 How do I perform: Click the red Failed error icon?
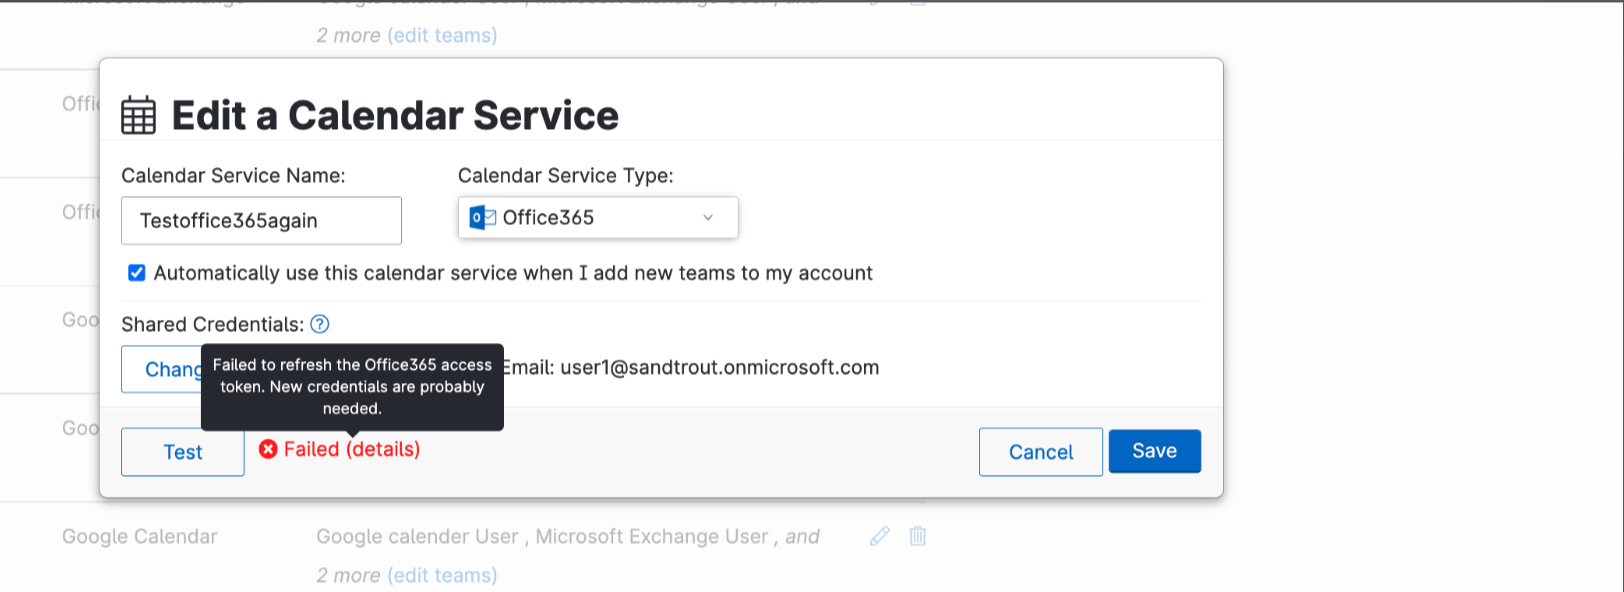point(268,450)
